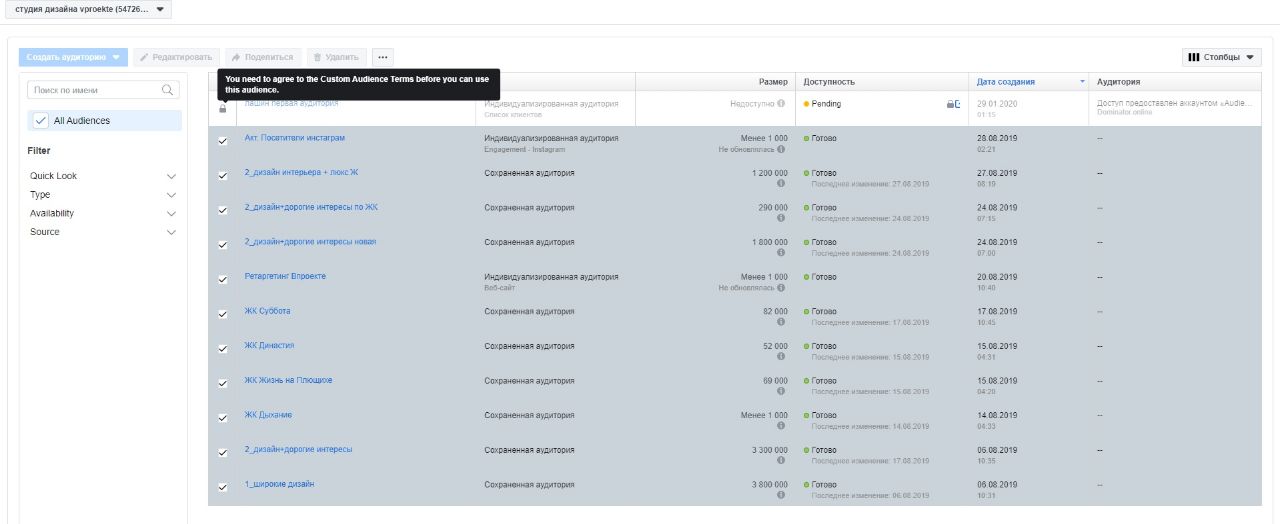Toggle the All Audiences checkmark filter
This screenshot has width=1280, height=524.
pyautogui.click(x=40, y=120)
